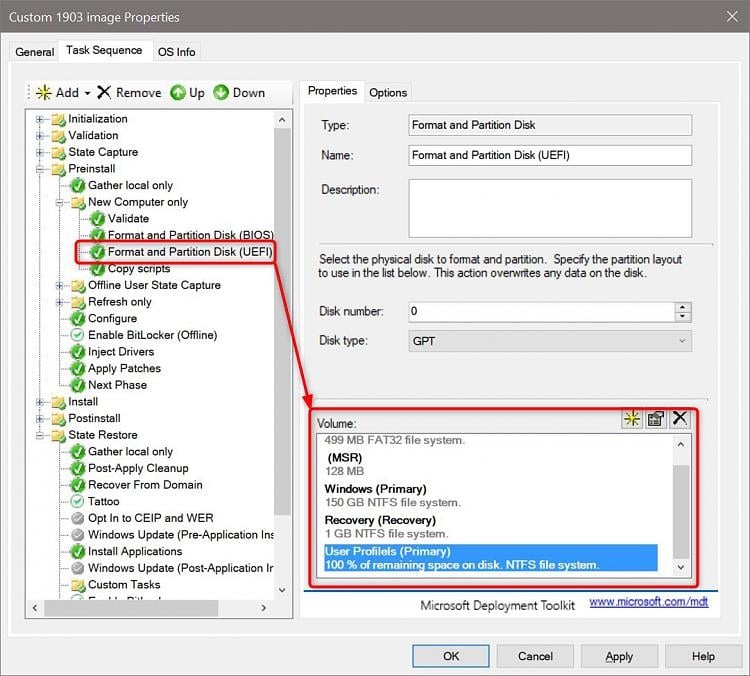Click inside the Description text box
Screen dimensions: 750x676
click(550, 208)
